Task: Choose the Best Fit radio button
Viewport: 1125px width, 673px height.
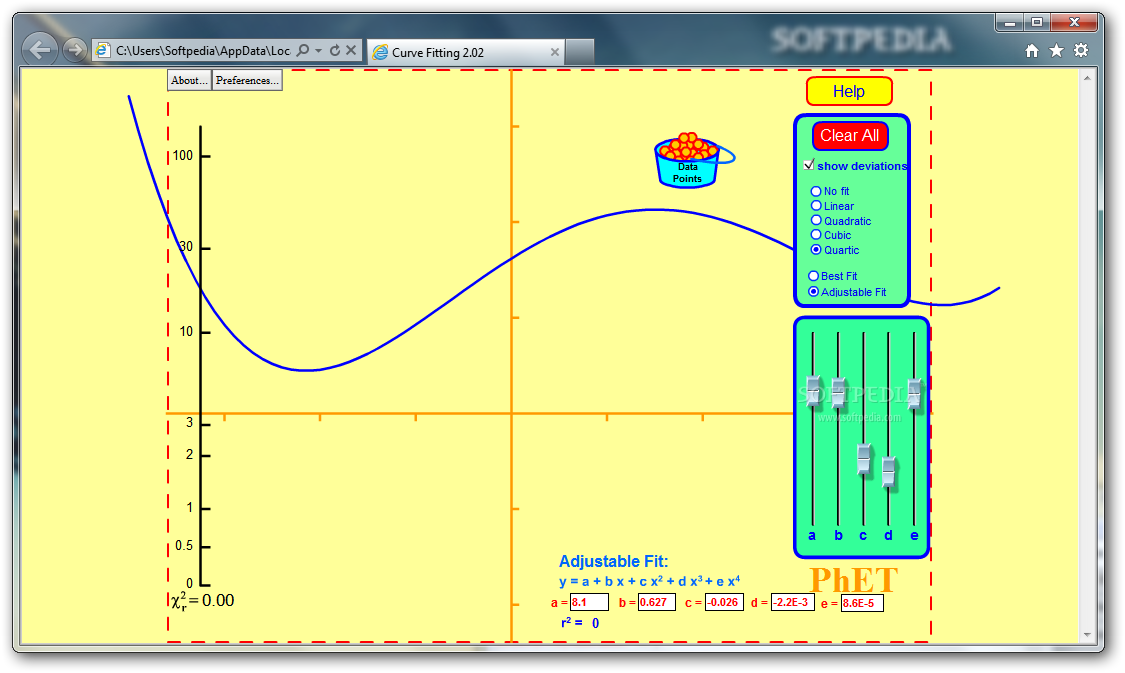Action: 814,276
